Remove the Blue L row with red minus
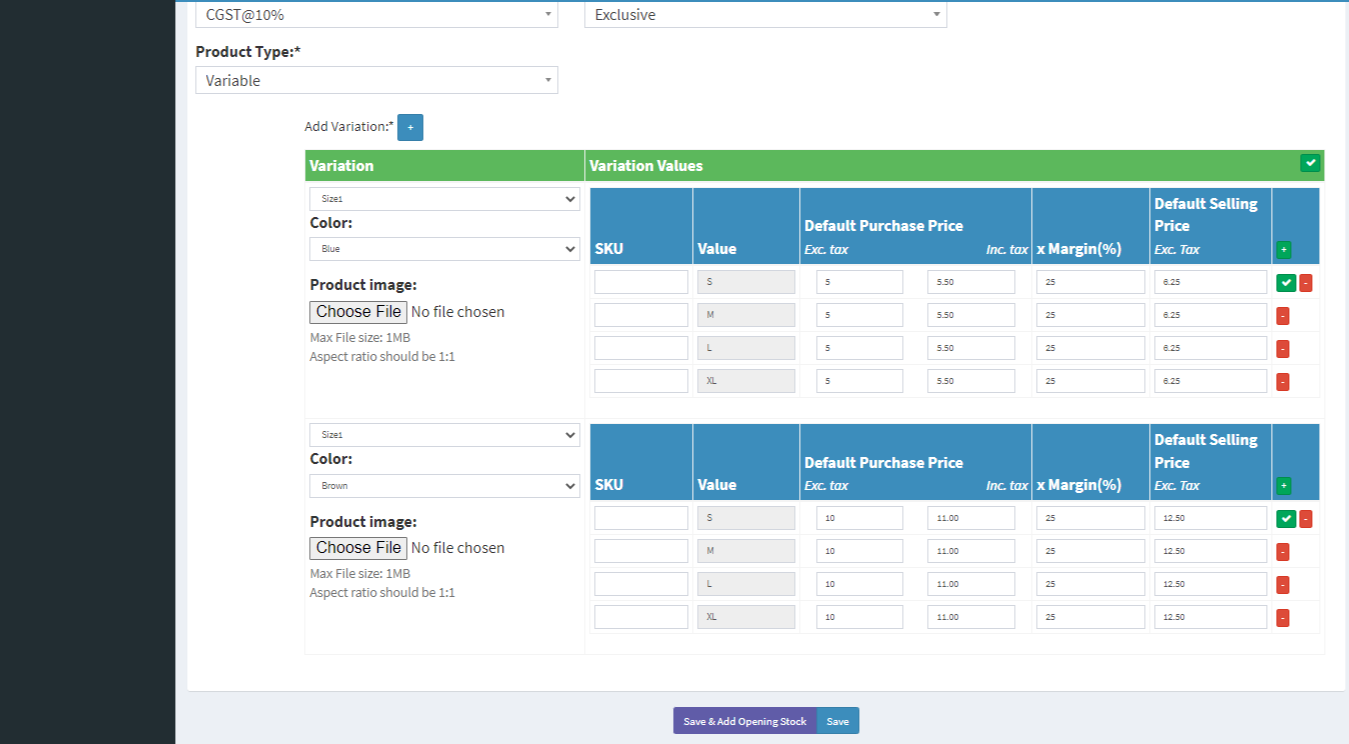The image size is (1349, 744). (x=1283, y=349)
